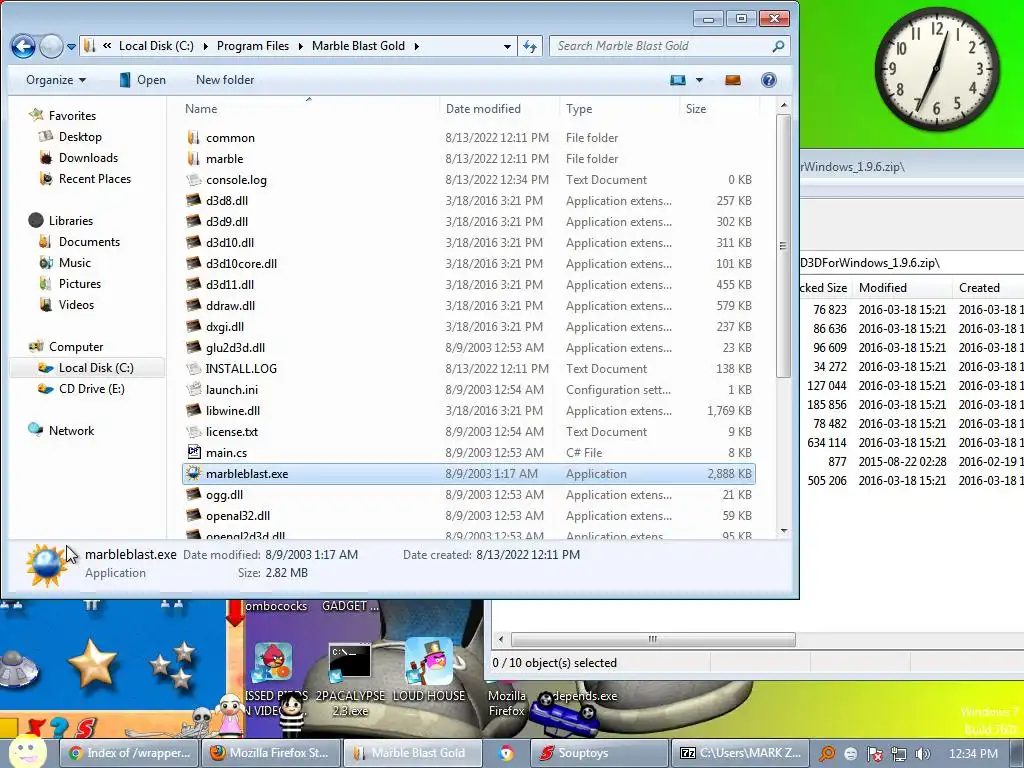Sort by the Type column header
Viewport: 1024px width, 768px height.
coord(579,108)
